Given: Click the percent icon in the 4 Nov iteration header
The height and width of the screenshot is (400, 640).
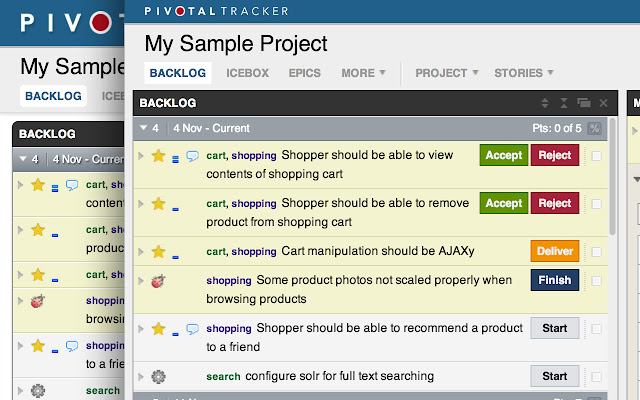Looking at the screenshot, I should coord(594,129).
